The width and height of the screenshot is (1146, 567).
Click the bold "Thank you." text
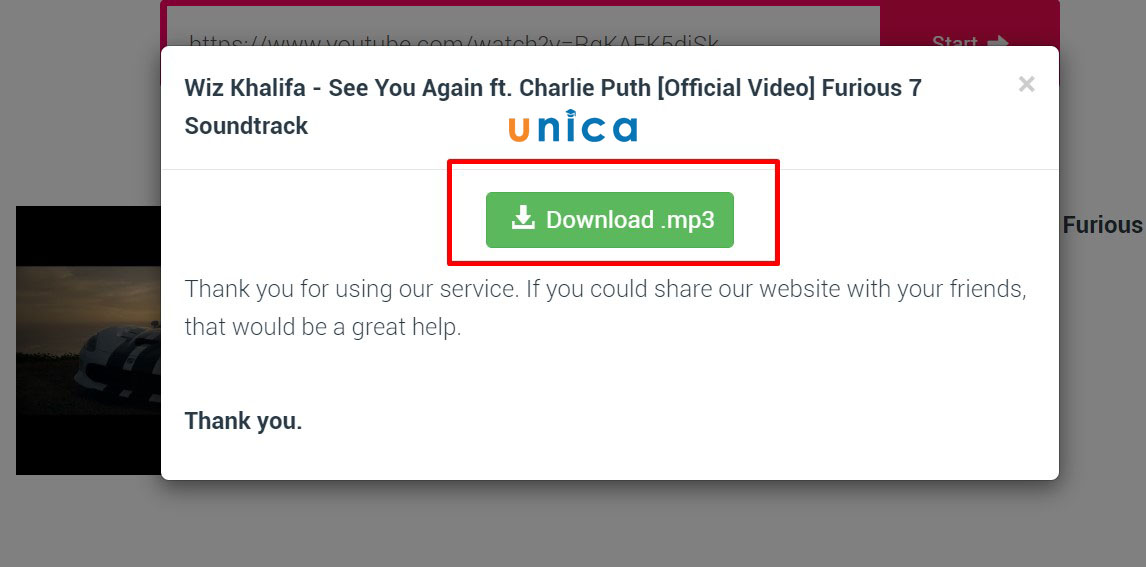coord(243,421)
